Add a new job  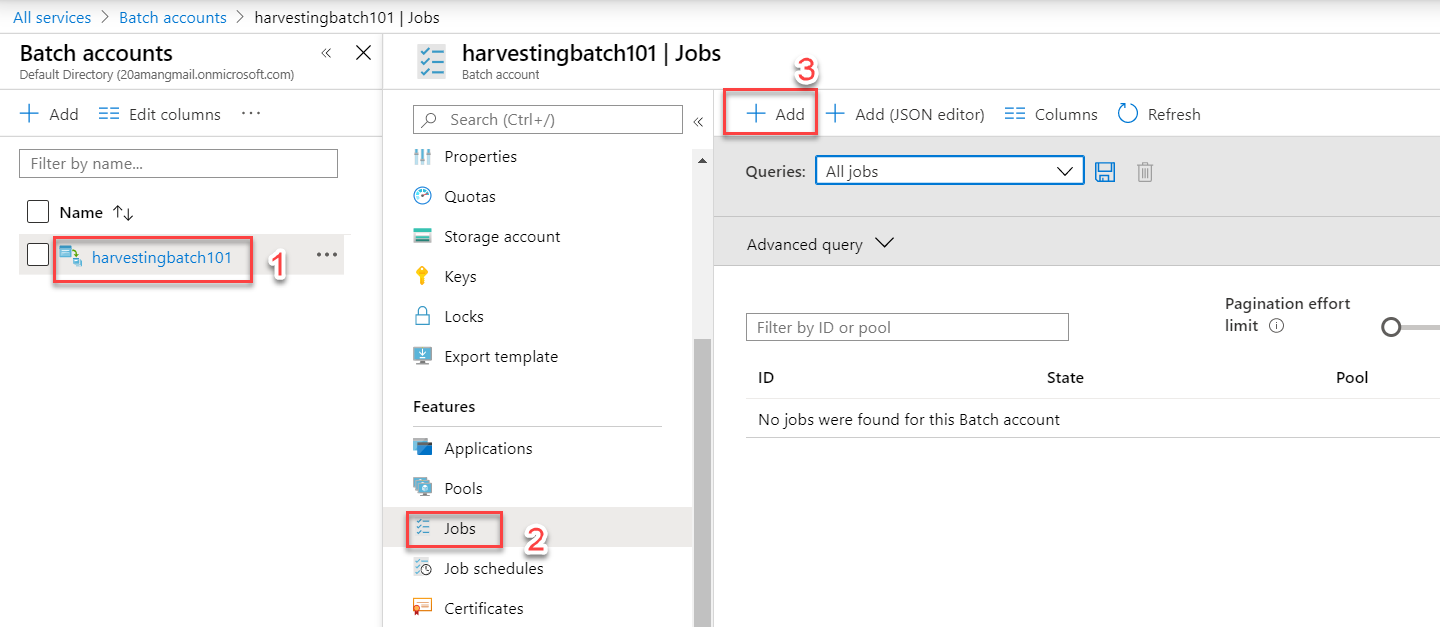pyautogui.click(x=776, y=114)
